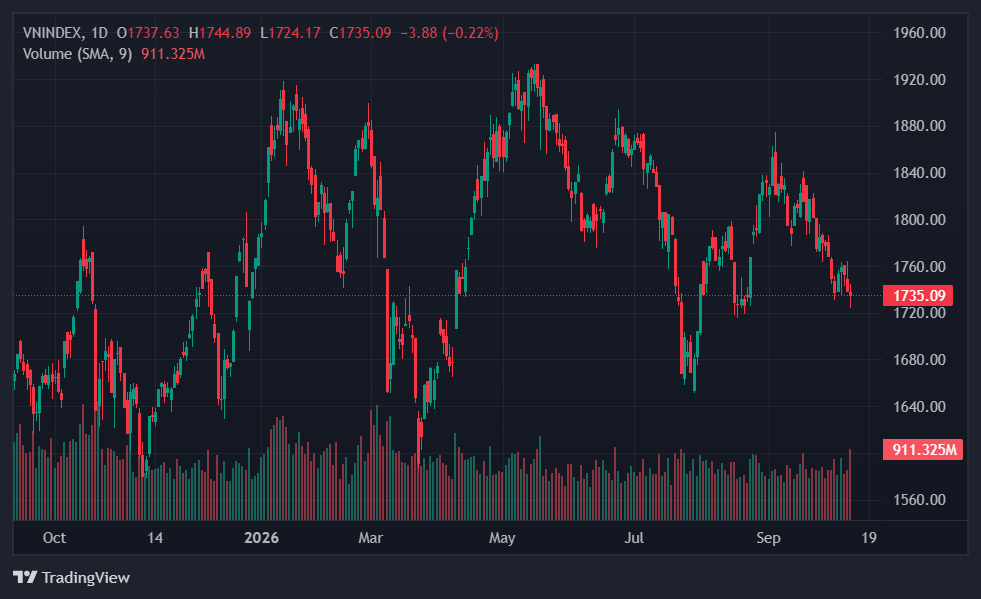Click the change value −3.88 (−0.22%)
981x599 pixels.
(x=449, y=33)
